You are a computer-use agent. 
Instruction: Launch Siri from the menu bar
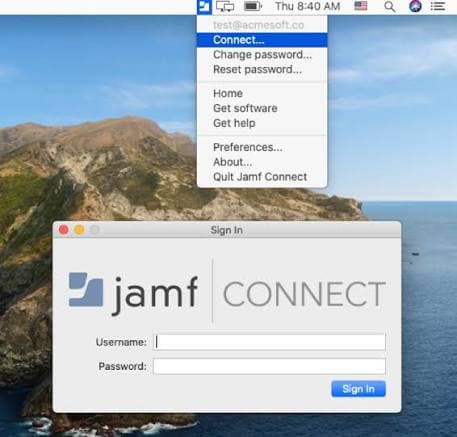415,6
